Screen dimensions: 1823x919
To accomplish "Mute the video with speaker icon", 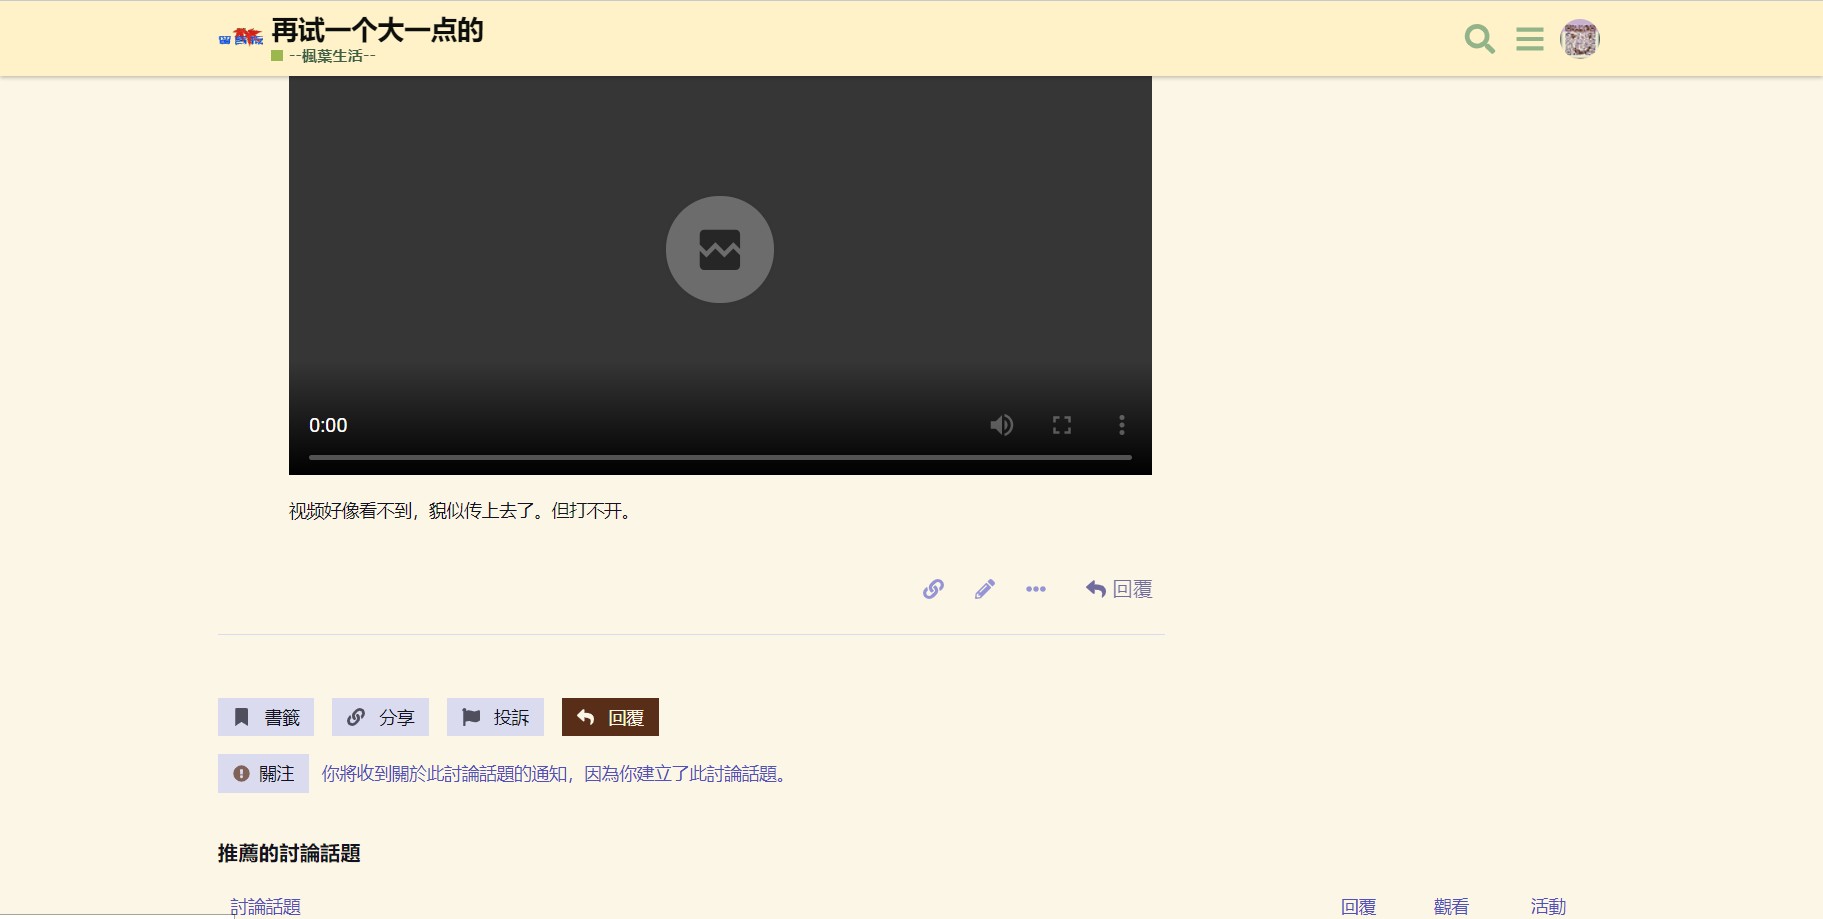I will coord(1001,425).
